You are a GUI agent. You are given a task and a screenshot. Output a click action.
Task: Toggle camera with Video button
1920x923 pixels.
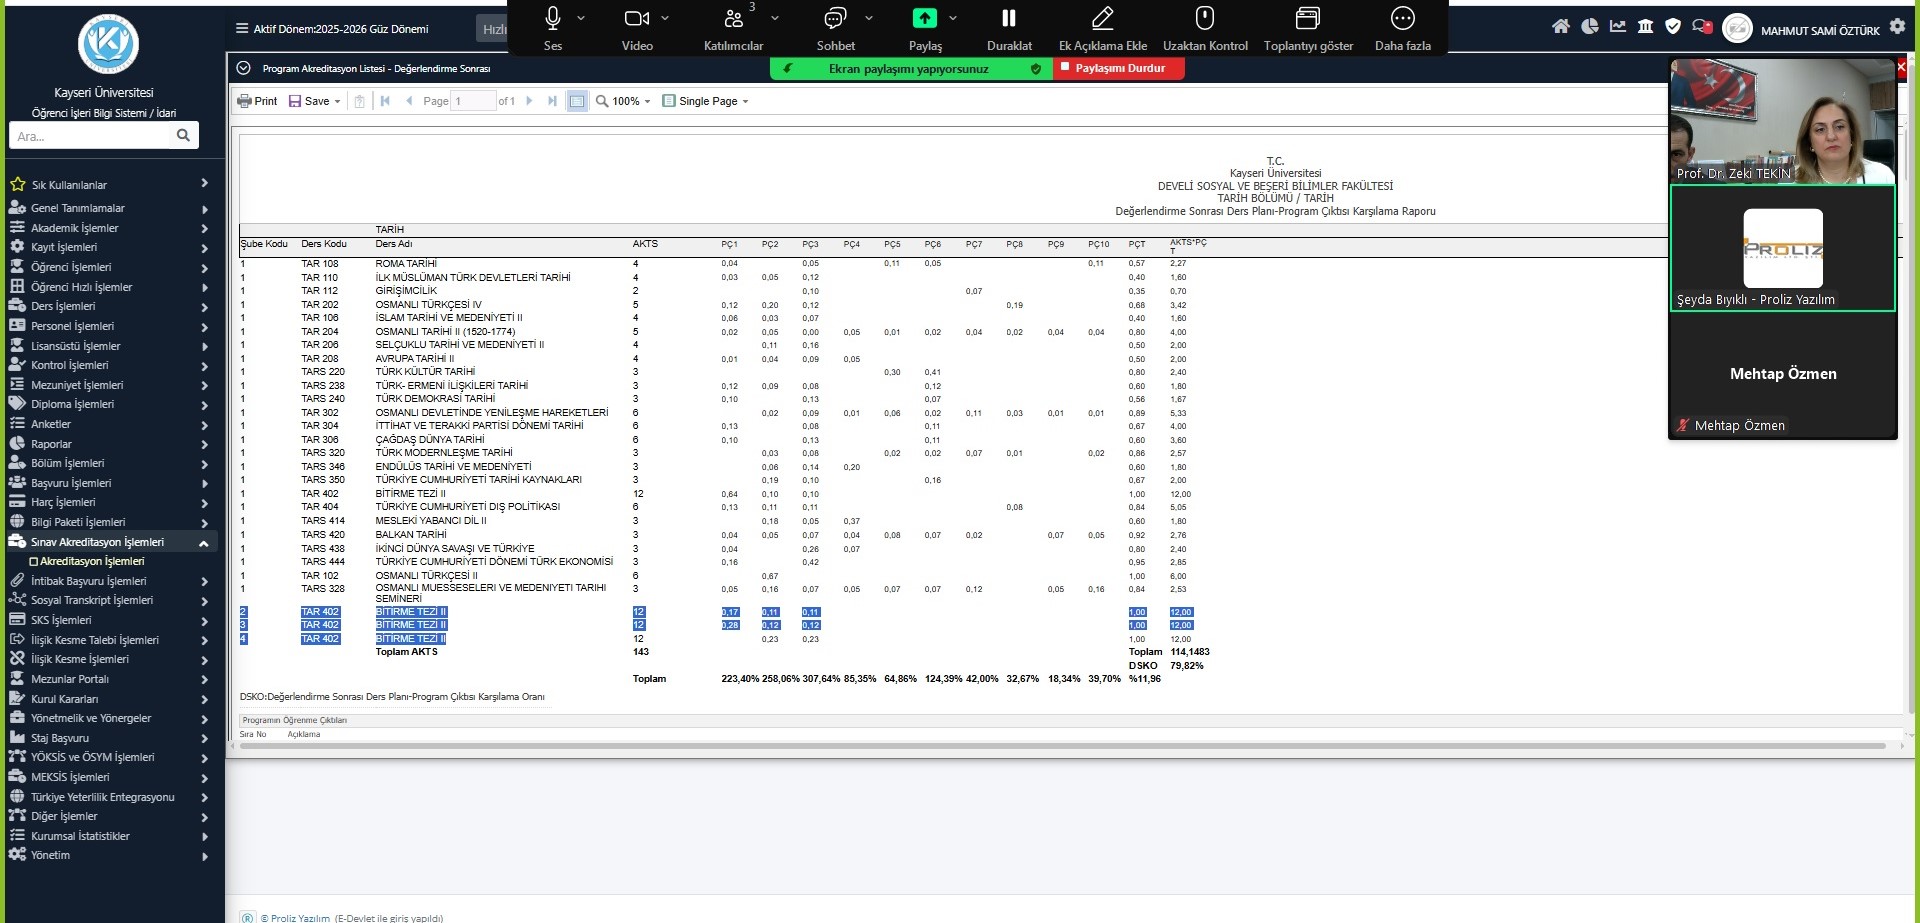point(636,28)
